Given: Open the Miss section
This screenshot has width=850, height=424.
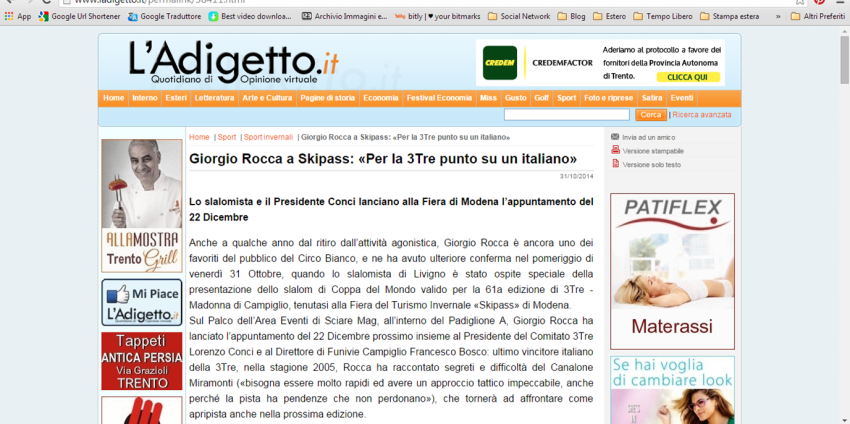Looking at the screenshot, I should pos(488,98).
